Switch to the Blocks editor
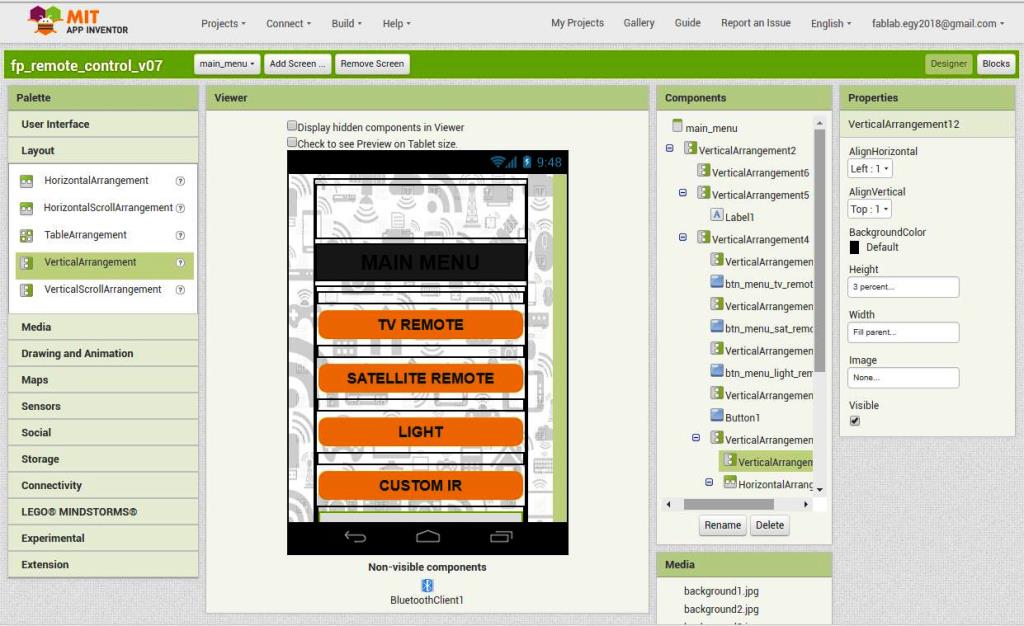1024x626 pixels. coord(995,64)
